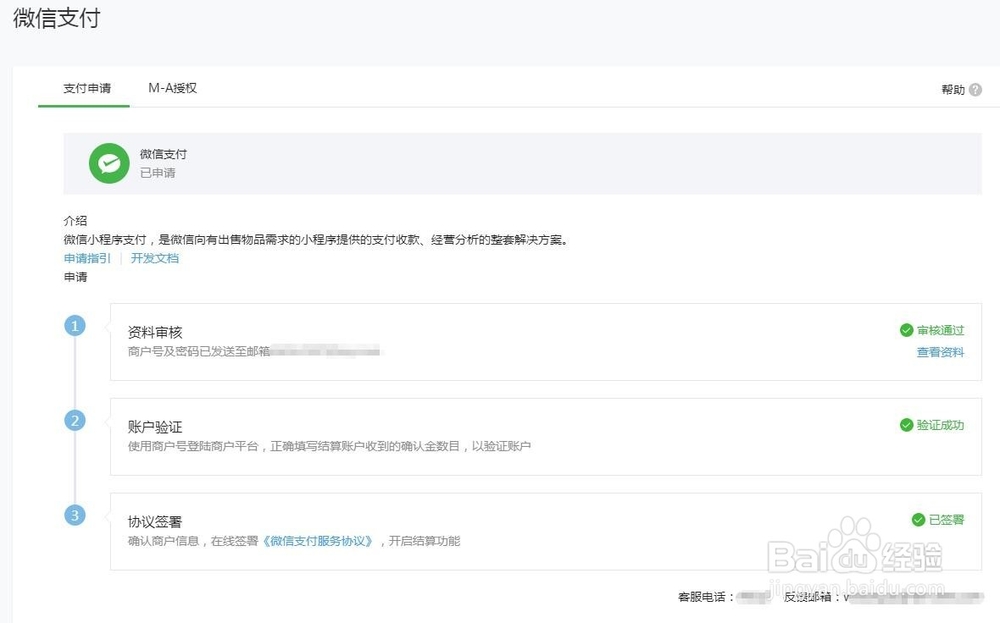Click the 微信支付 page title
This screenshot has height=623, width=1000.
click(x=57, y=18)
